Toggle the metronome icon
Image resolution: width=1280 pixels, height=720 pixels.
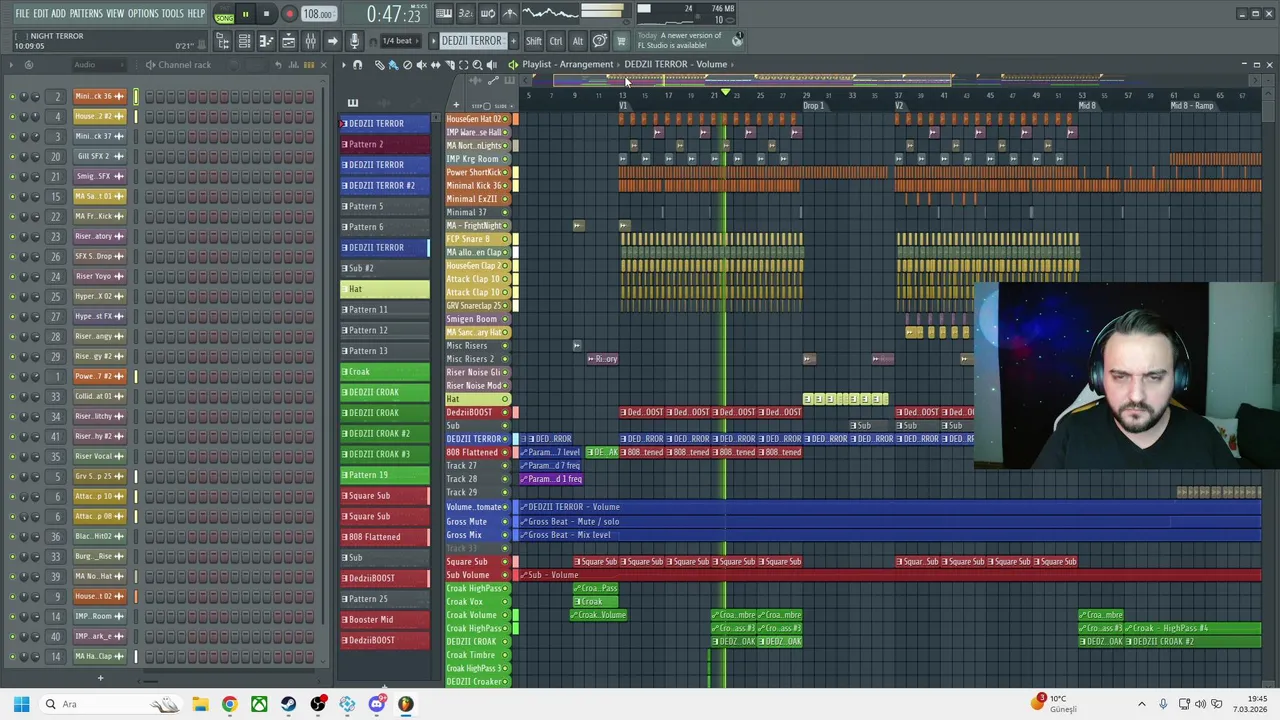click(510, 14)
